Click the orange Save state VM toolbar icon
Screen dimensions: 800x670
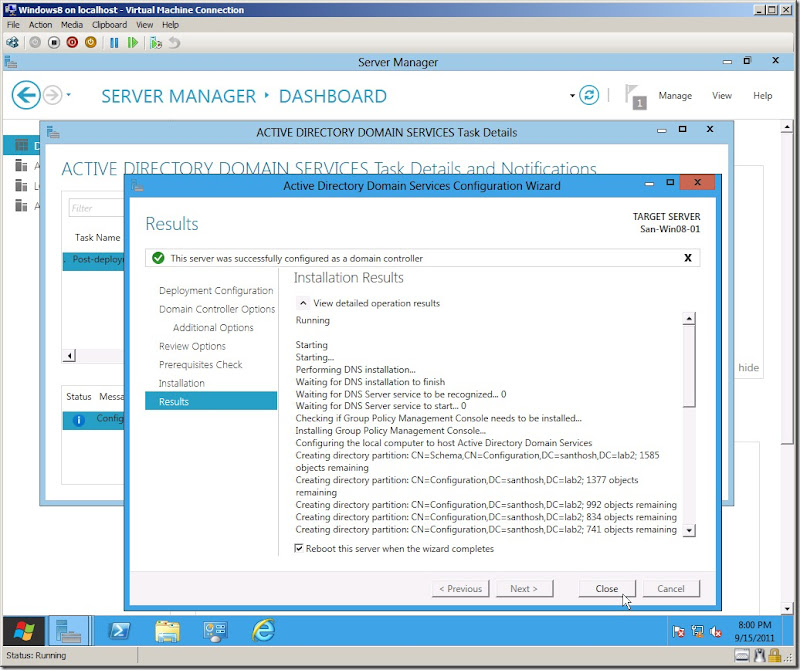[x=90, y=42]
